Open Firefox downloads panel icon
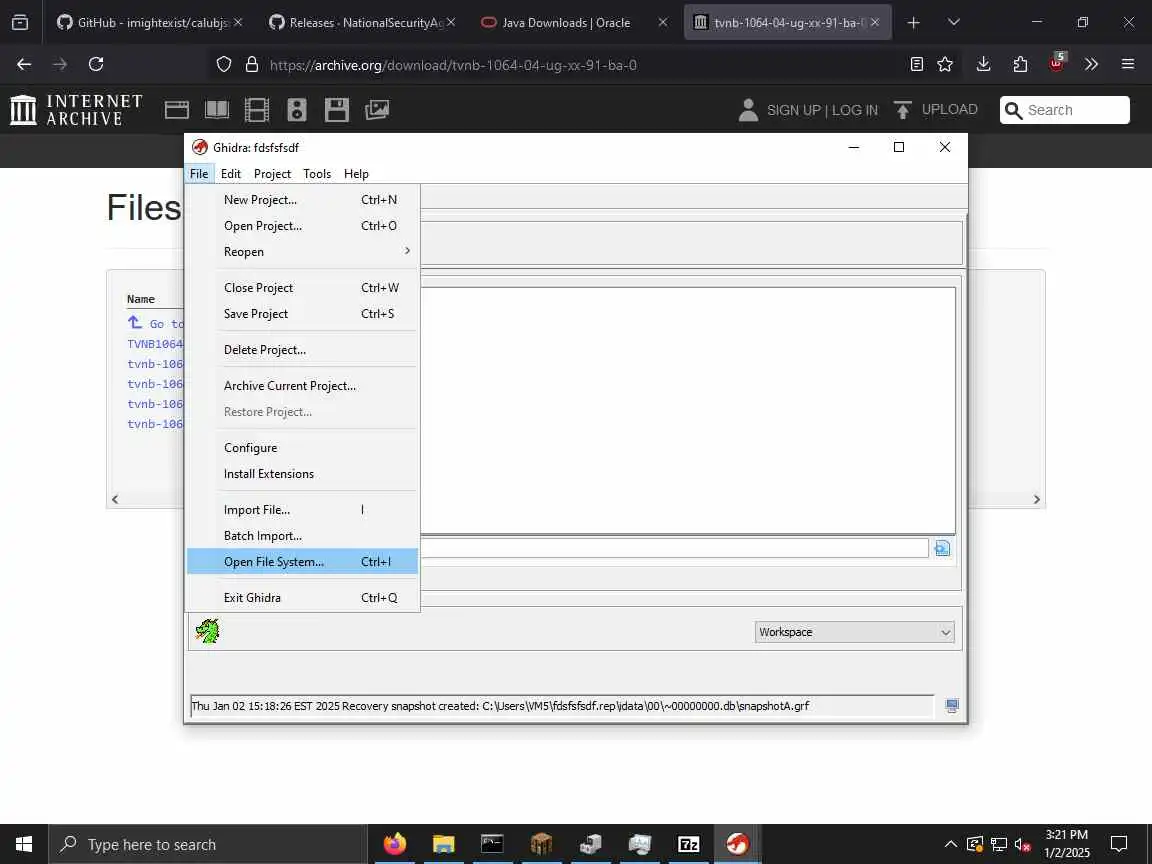Screen dimensions: 1152x864 click(x=983, y=65)
